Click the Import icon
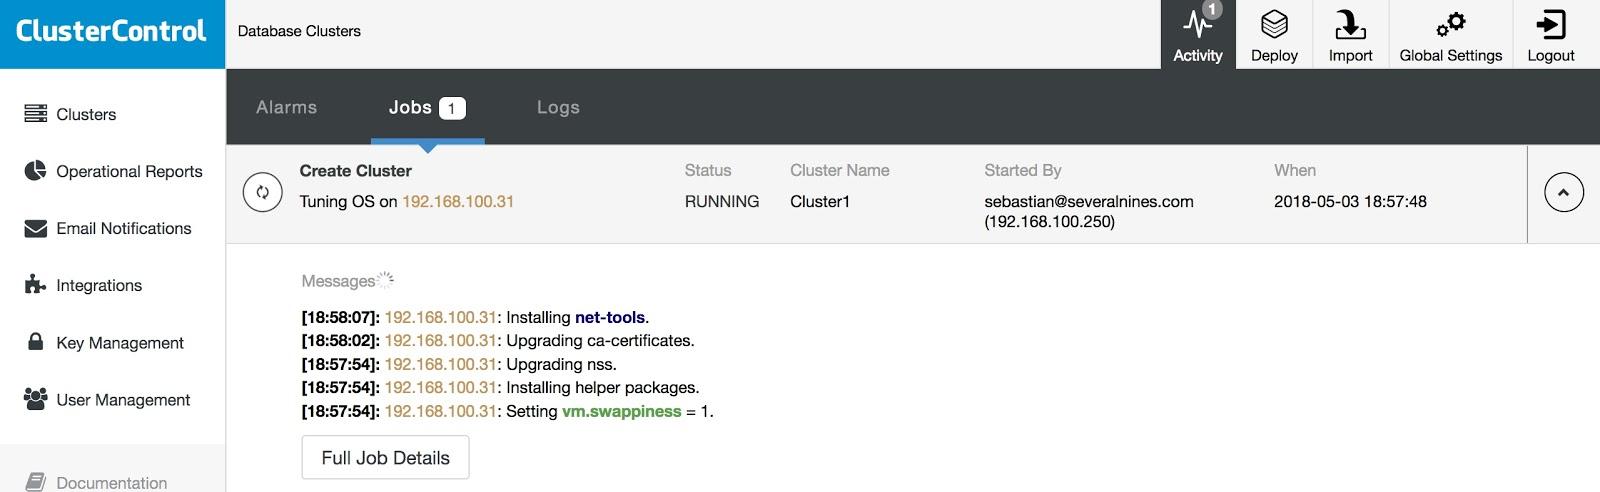 click(1350, 24)
